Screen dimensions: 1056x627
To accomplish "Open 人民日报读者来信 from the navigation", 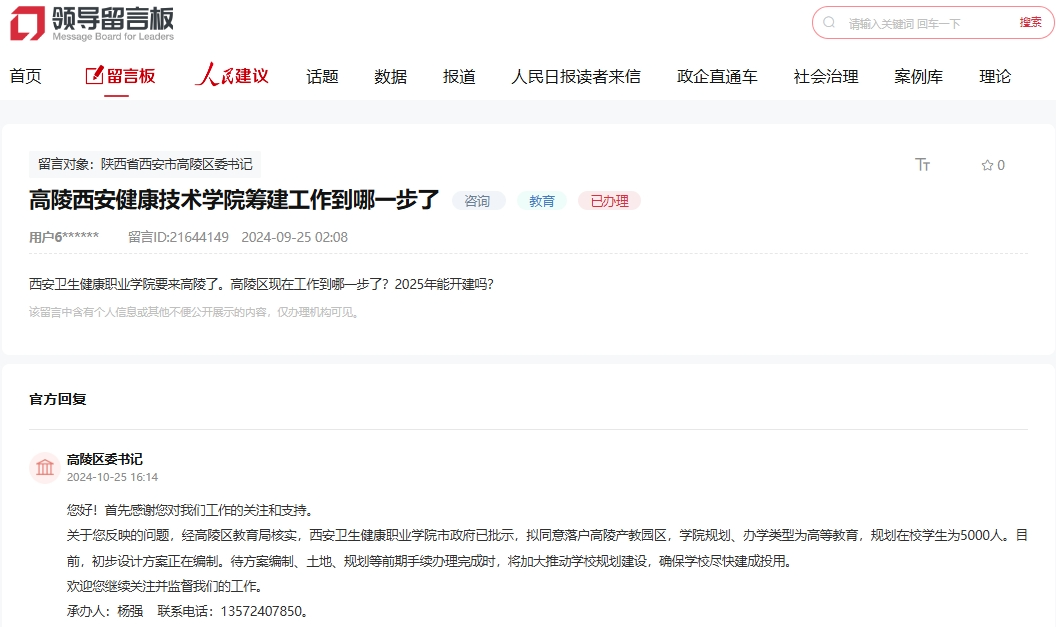I will [x=575, y=75].
